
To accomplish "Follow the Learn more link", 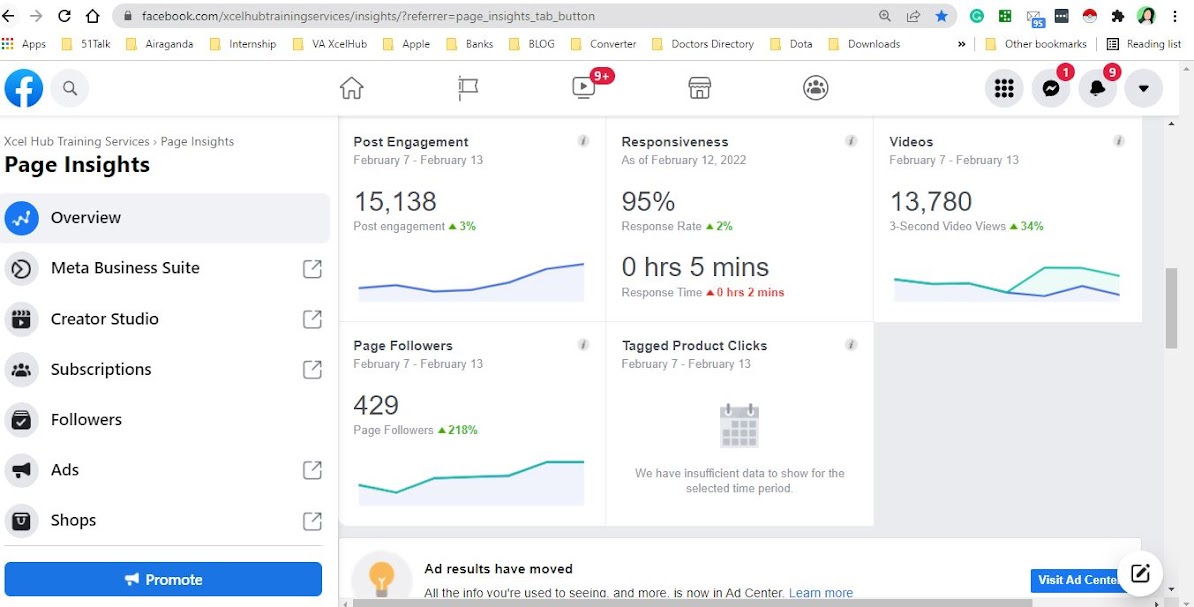I will pyautogui.click(x=821, y=593).
